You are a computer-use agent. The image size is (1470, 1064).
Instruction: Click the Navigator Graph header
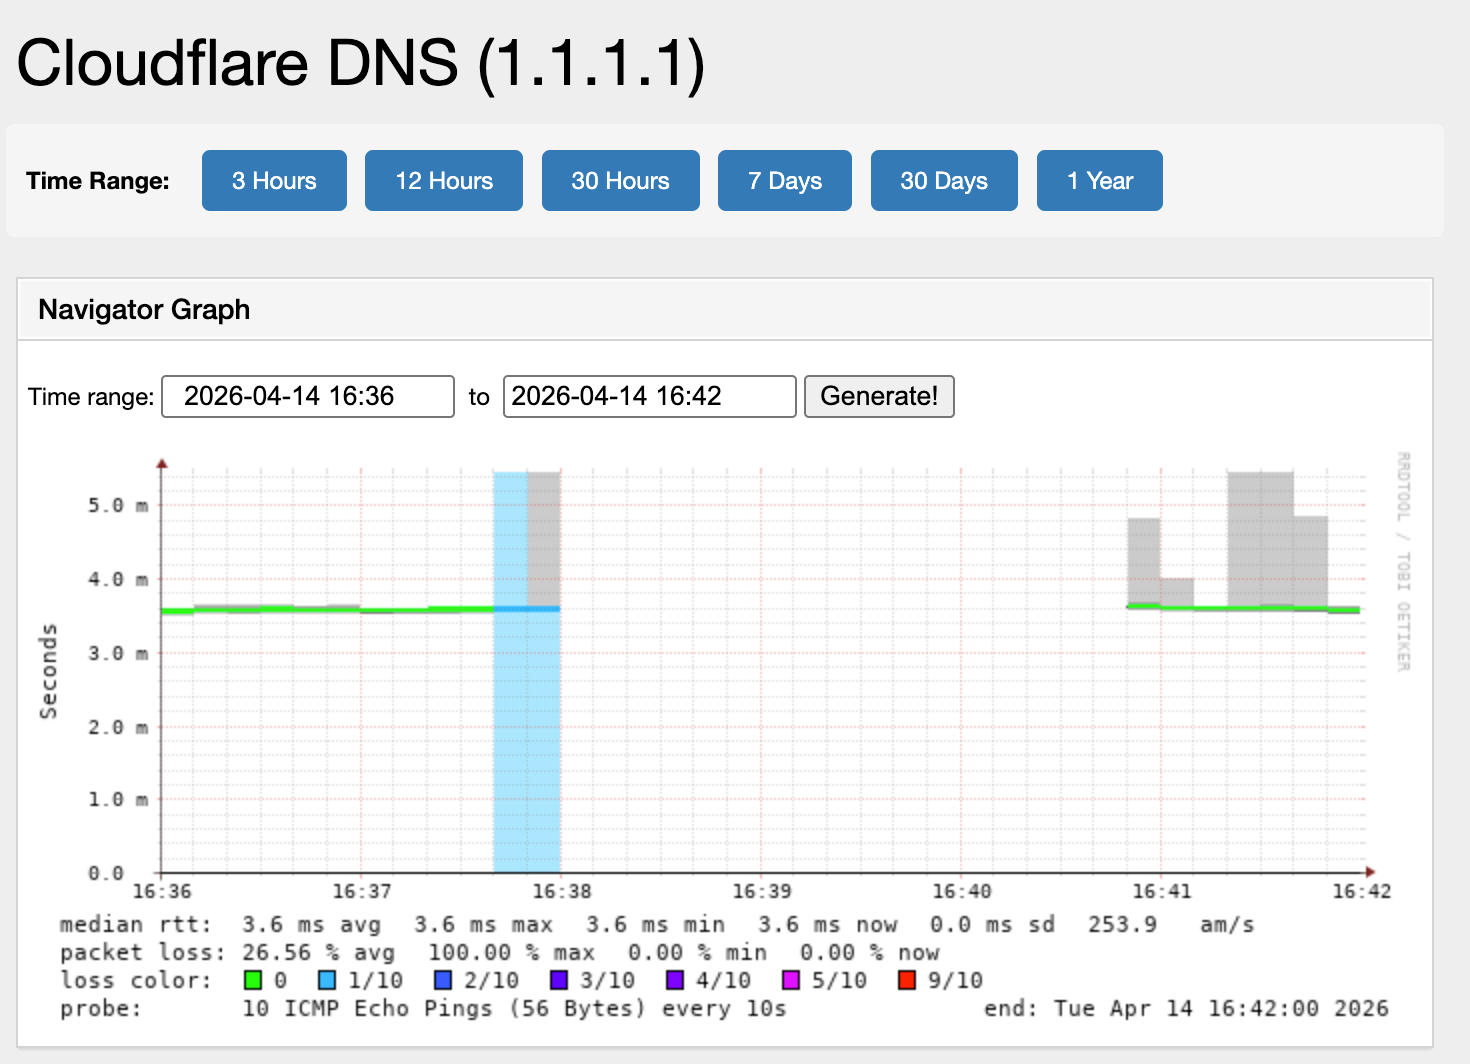tap(144, 309)
